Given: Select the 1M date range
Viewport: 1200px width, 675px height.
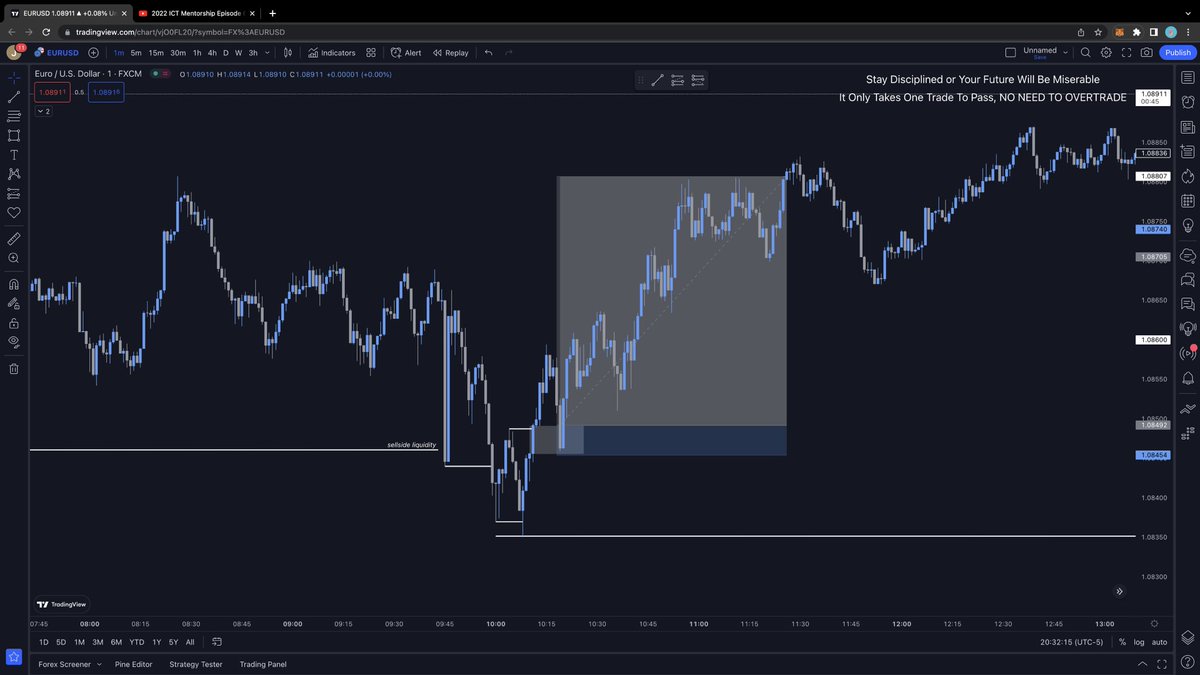Looking at the screenshot, I should (x=79, y=642).
